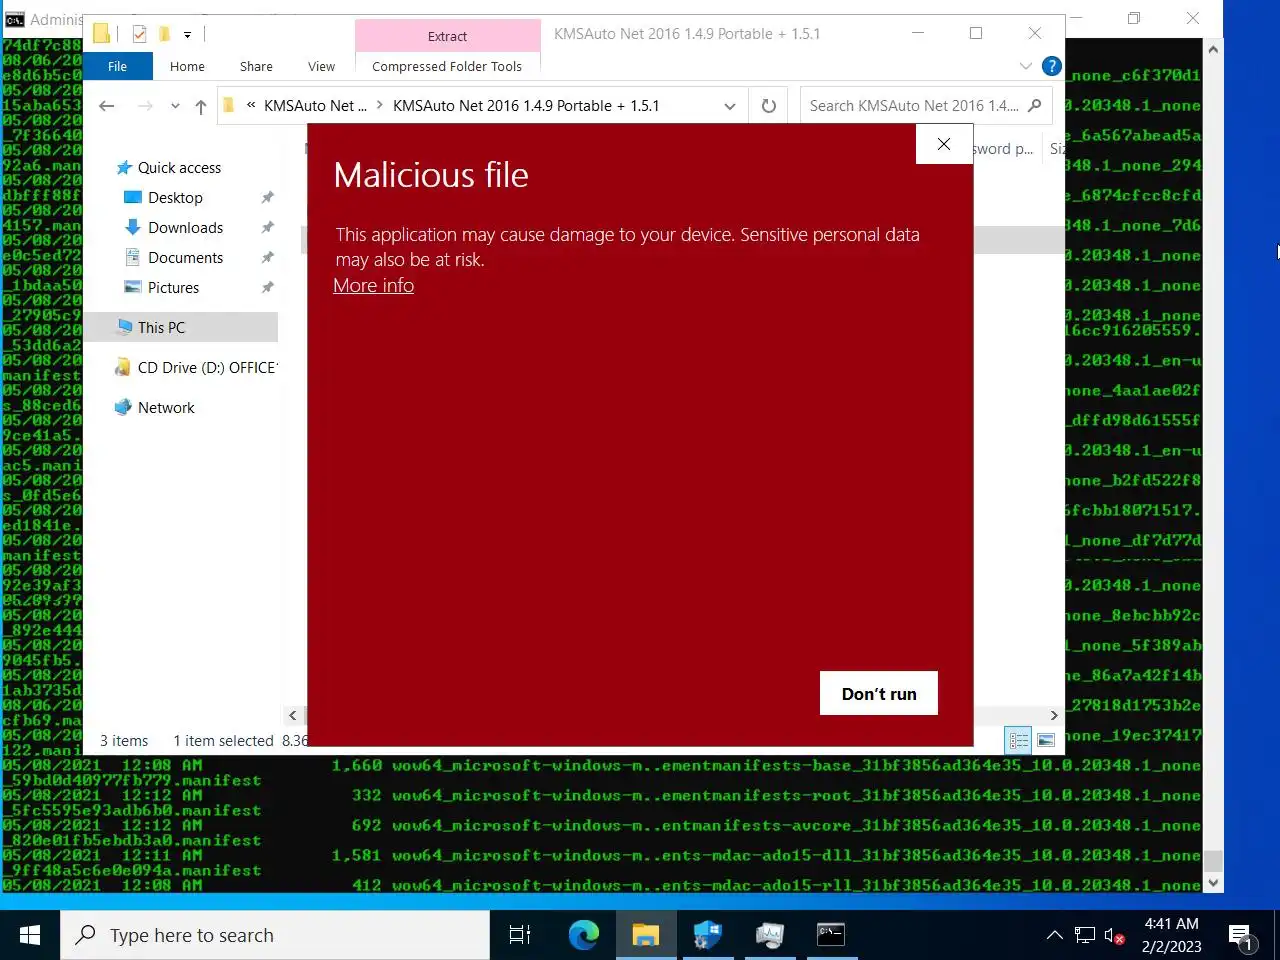Switch to the Share ribbon tab
This screenshot has height=960, width=1280.
[256, 66]
